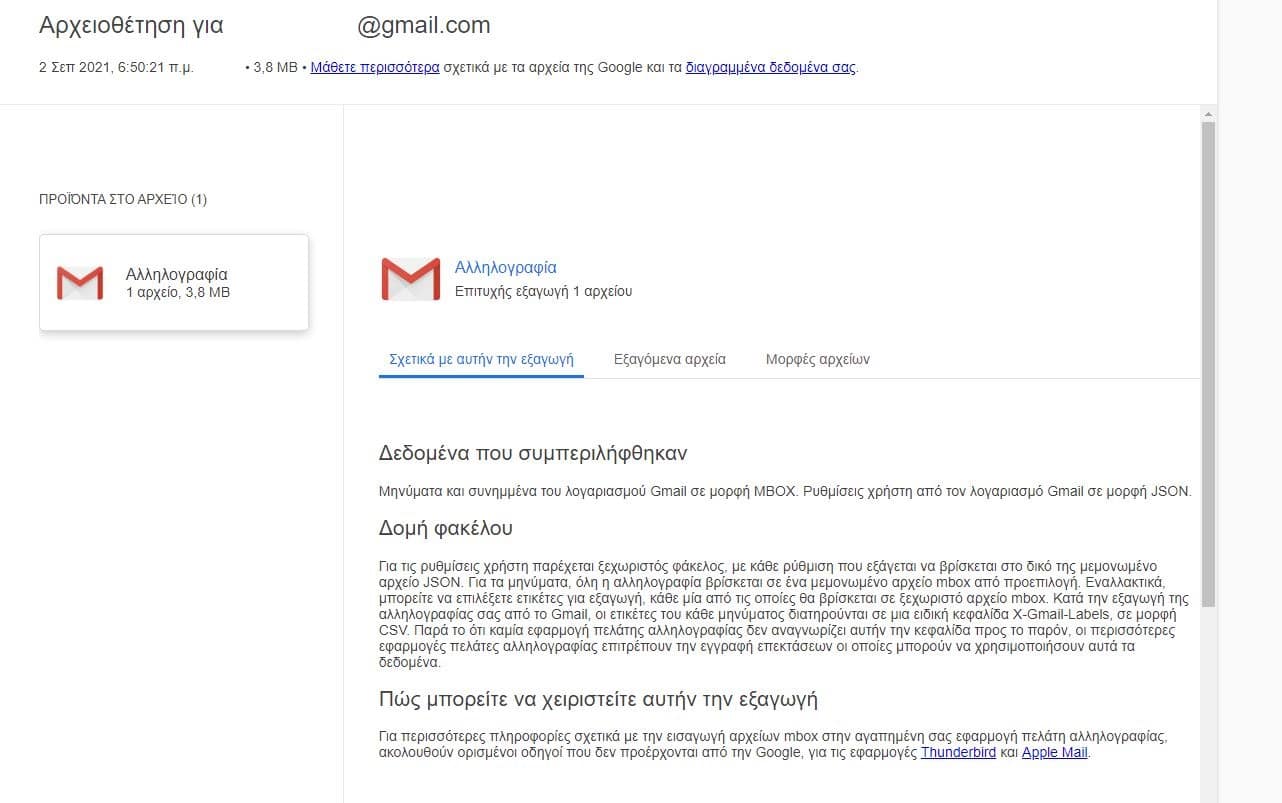Click the scrollbar track below the thumb
The height and width of the screenshot is (803, 1282).
click(1208, 700)
